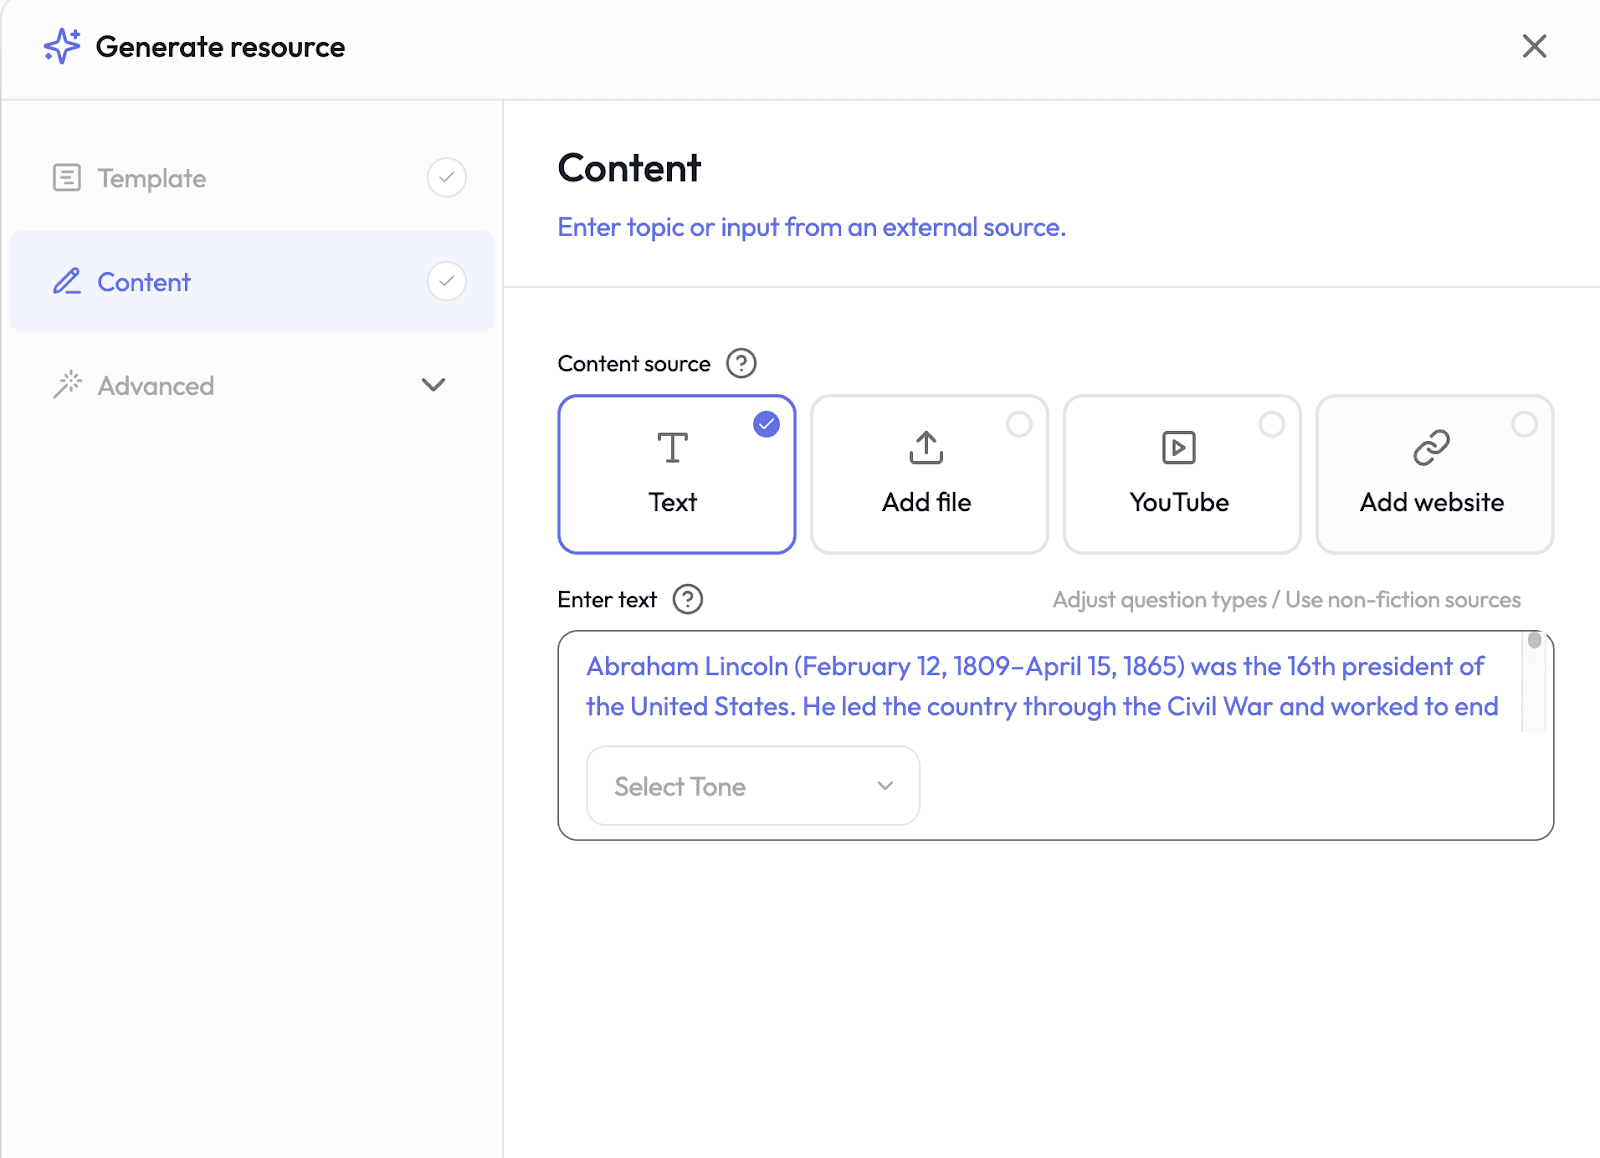Image resolution: width=1600 pixels, height=1158 pixels.
Task: Click 'Enter topic or input from an external source.'
Action: pos(812,227)
